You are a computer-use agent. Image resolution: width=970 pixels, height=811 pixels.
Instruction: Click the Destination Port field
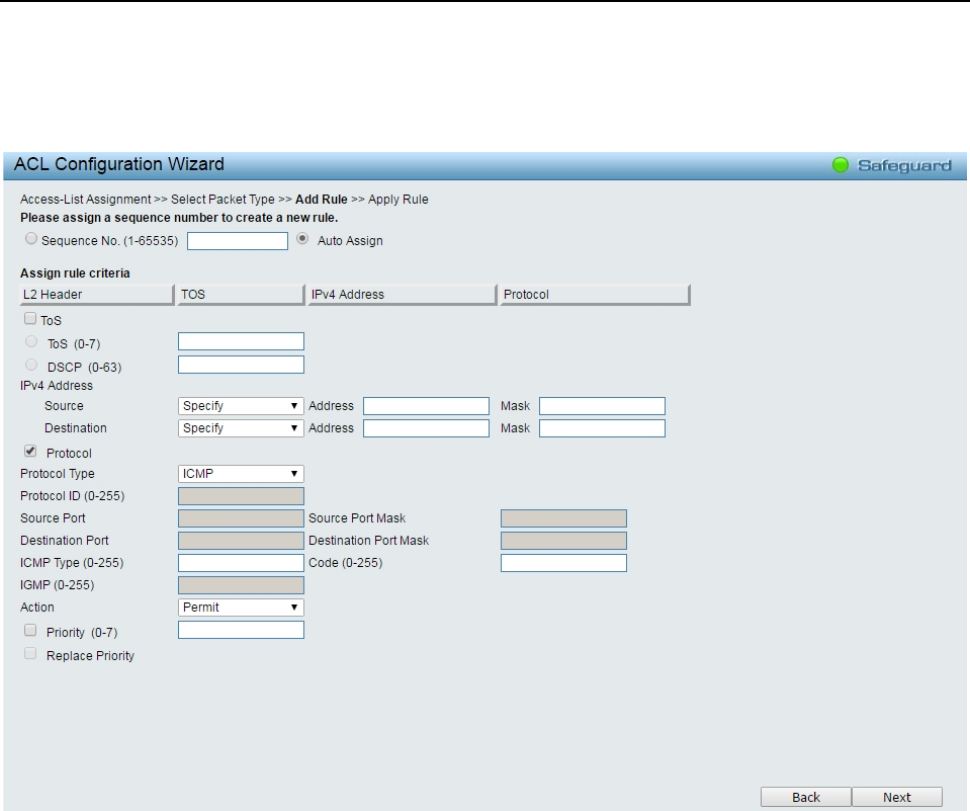point(241,541)
